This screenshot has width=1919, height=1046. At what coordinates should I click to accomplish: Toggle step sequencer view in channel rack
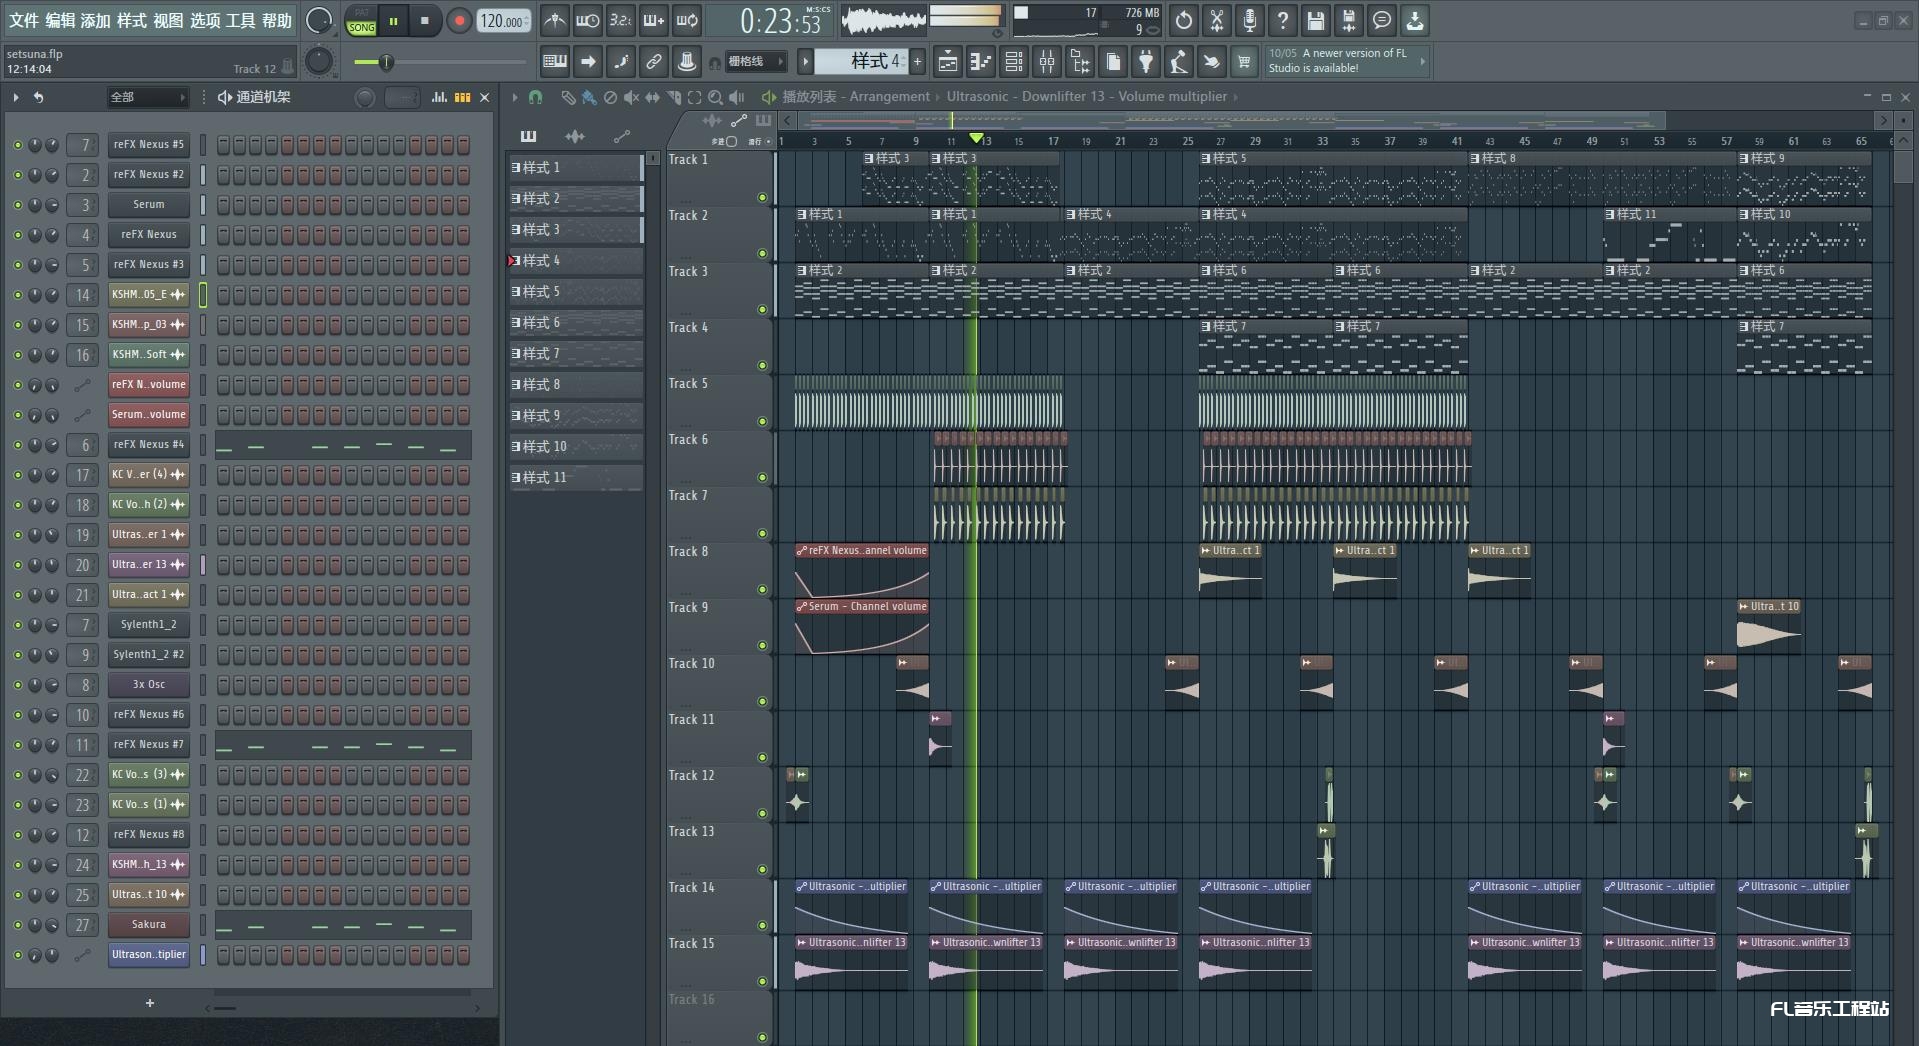pos(462,97)
